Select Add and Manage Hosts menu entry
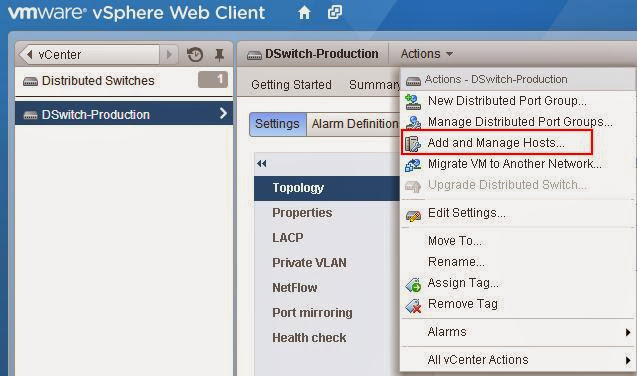 coord(496,143)
